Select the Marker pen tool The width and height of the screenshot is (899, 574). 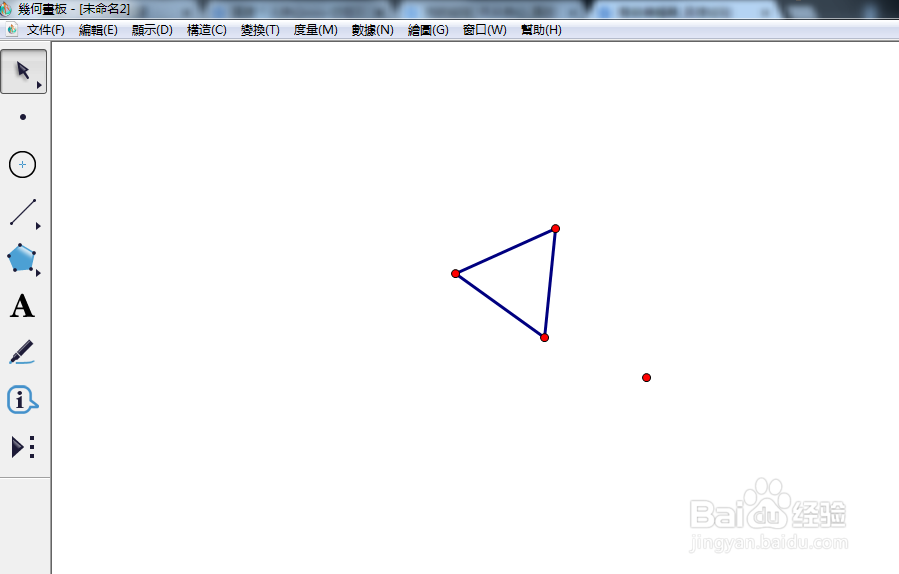22,352
